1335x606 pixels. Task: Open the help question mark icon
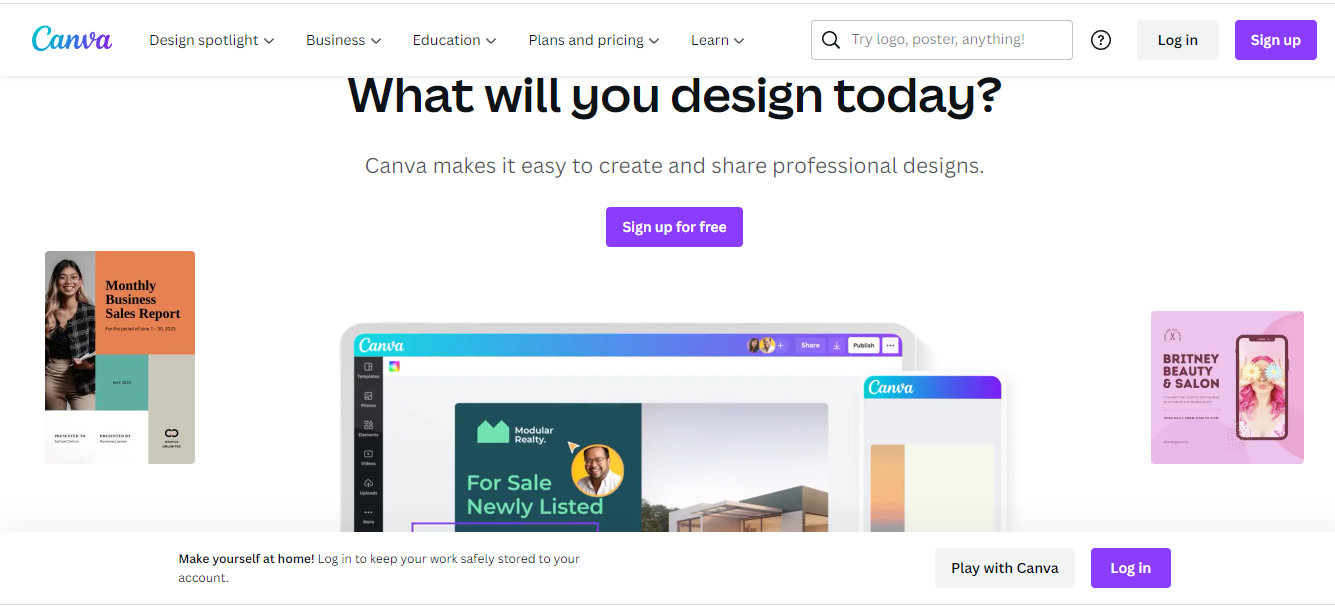coord(1101,40)
